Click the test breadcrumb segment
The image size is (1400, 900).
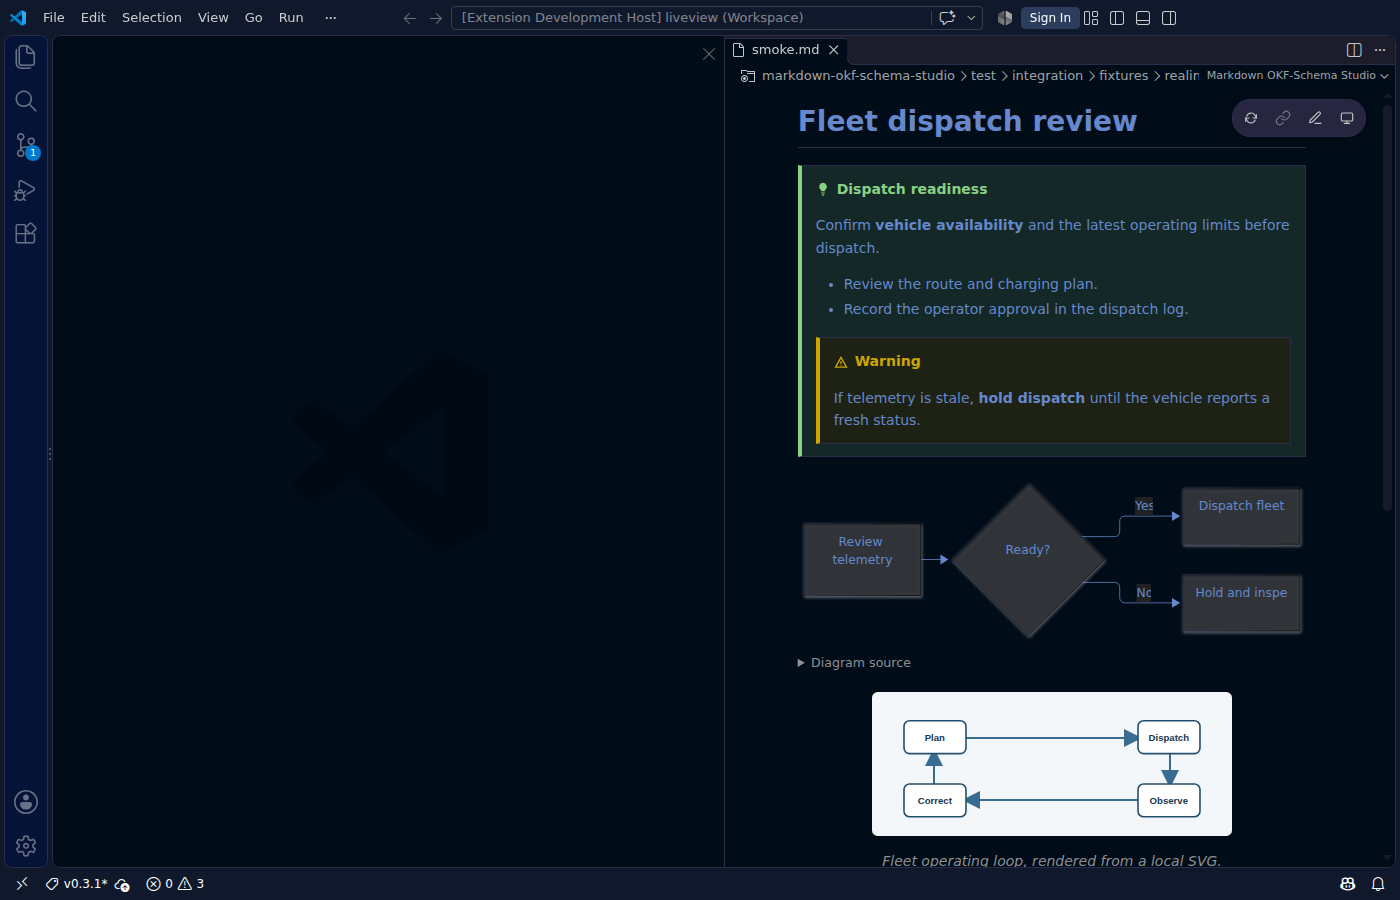[x=983, y=76]
